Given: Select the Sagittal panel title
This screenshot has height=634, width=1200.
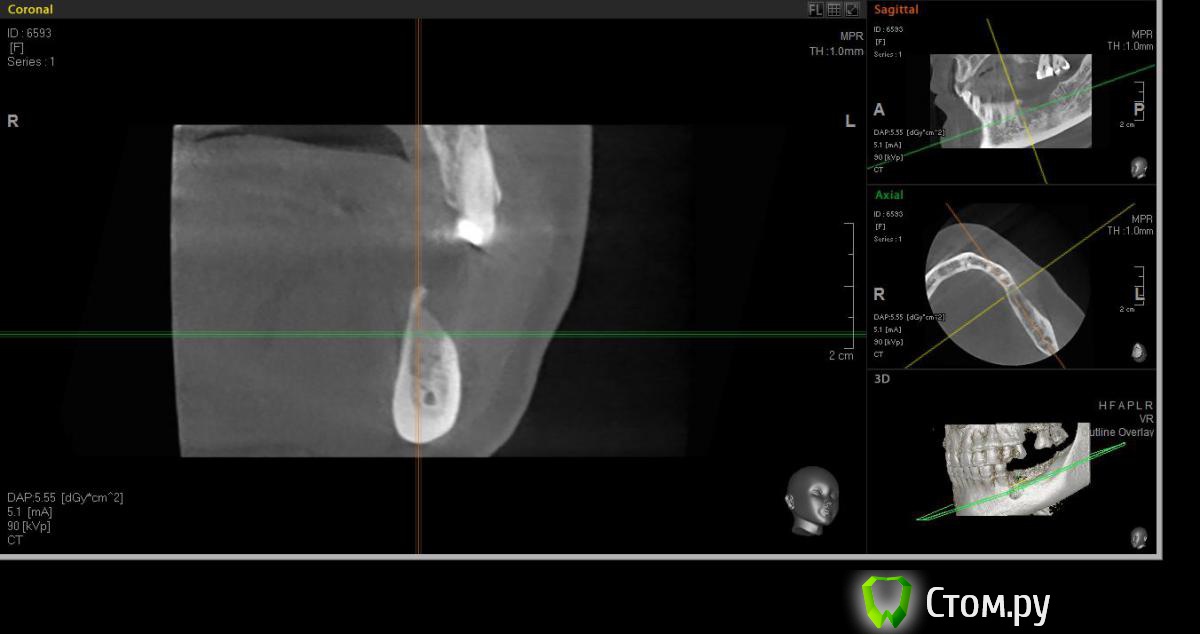Looking at the screenshot, I should click(x=896, y=10).
